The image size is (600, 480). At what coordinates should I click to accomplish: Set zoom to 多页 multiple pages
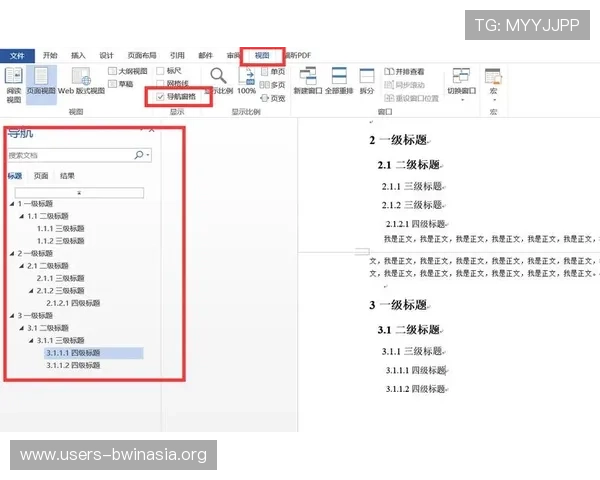[x=272, y=85]
